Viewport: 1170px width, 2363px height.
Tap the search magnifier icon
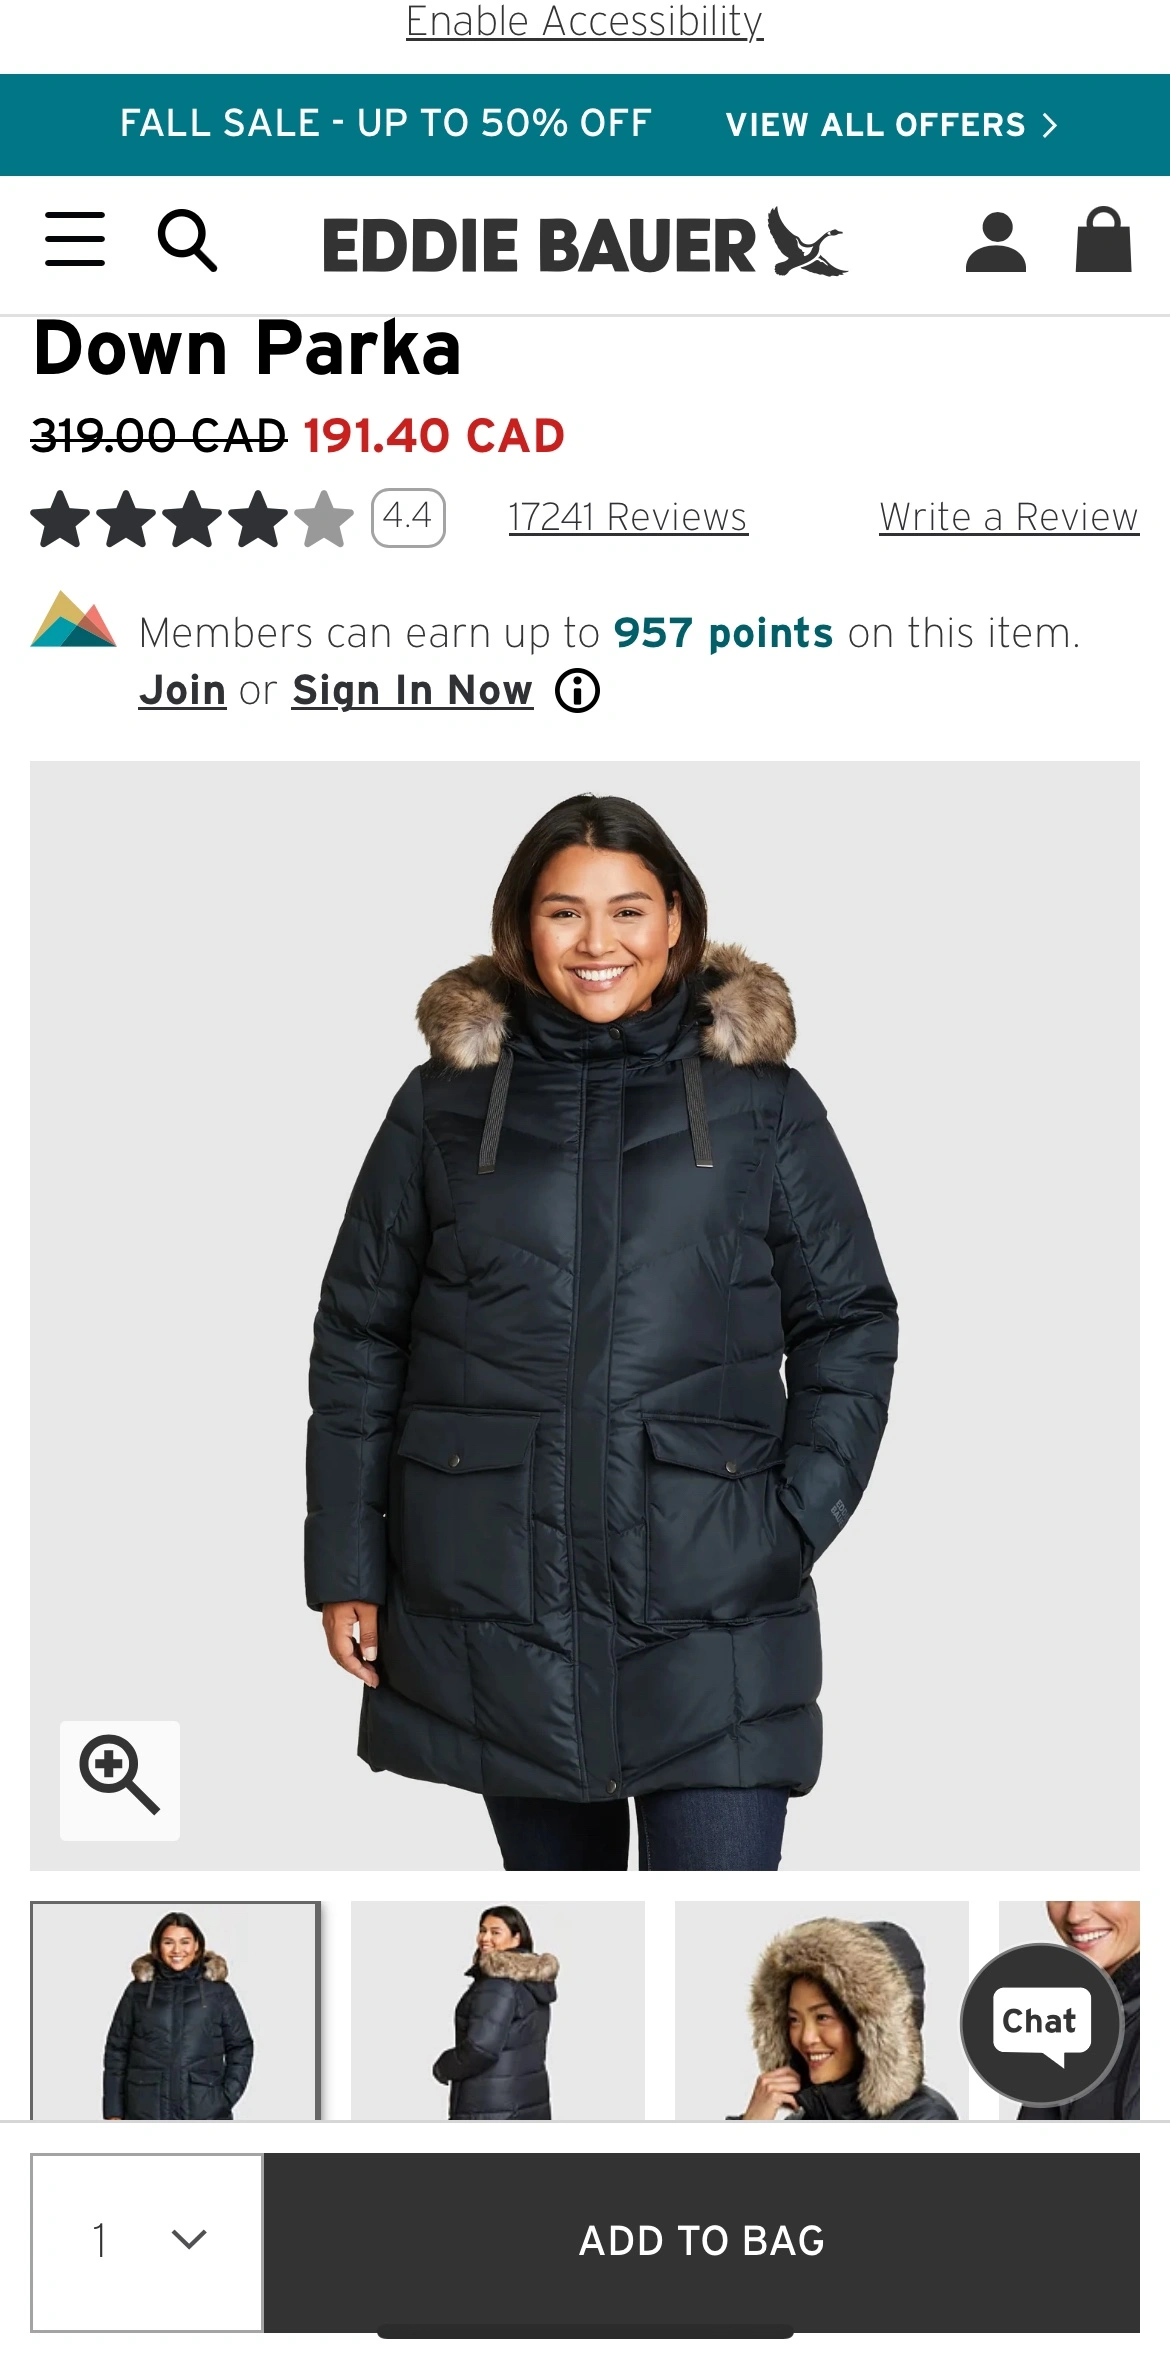tap(187, 240)
